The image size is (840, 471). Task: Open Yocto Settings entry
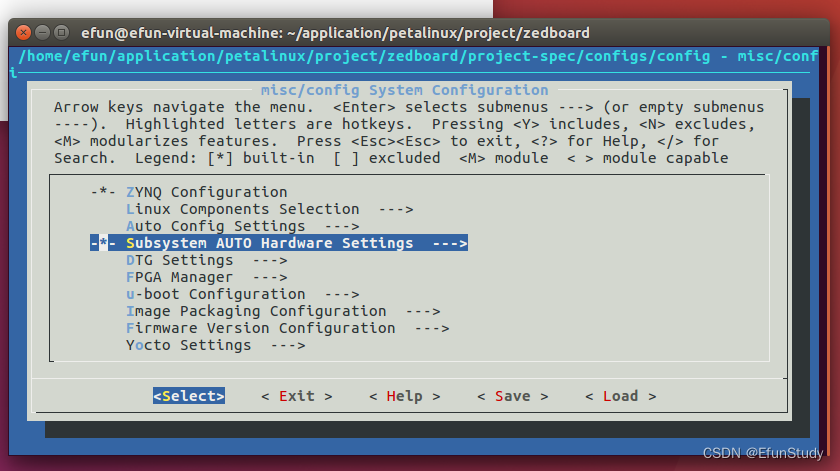coord(216,345)
